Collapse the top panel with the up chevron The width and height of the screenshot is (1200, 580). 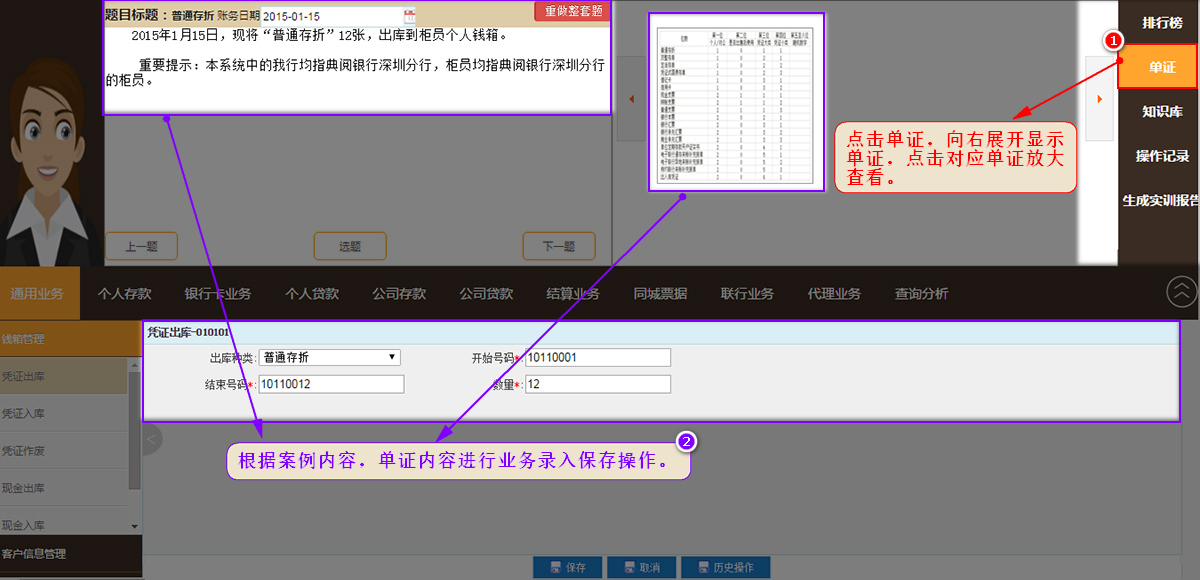tap(1181, 291)
